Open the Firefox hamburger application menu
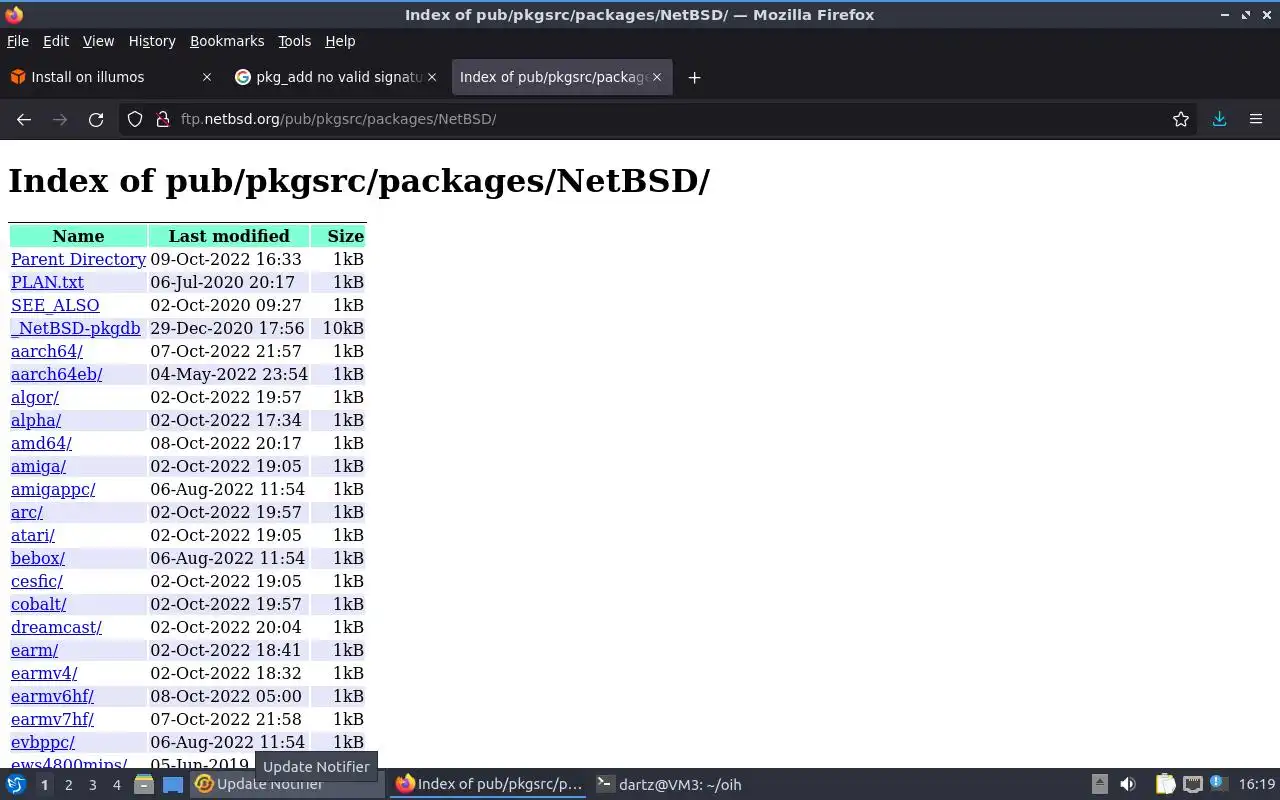 pyautogui.click(x=1256, y=119)
